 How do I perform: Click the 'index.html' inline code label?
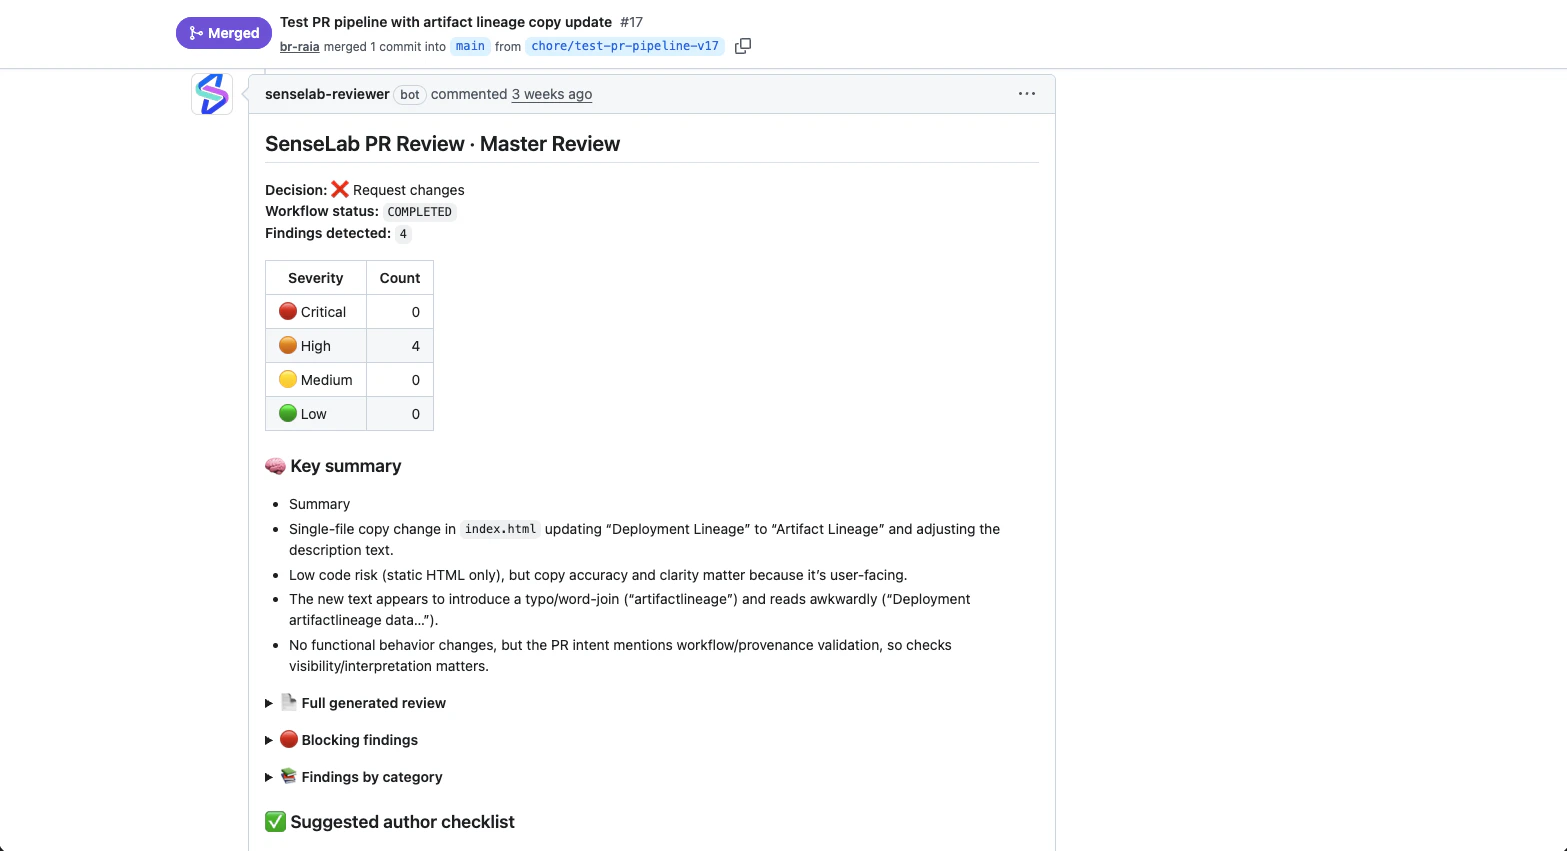pos(500,529)
